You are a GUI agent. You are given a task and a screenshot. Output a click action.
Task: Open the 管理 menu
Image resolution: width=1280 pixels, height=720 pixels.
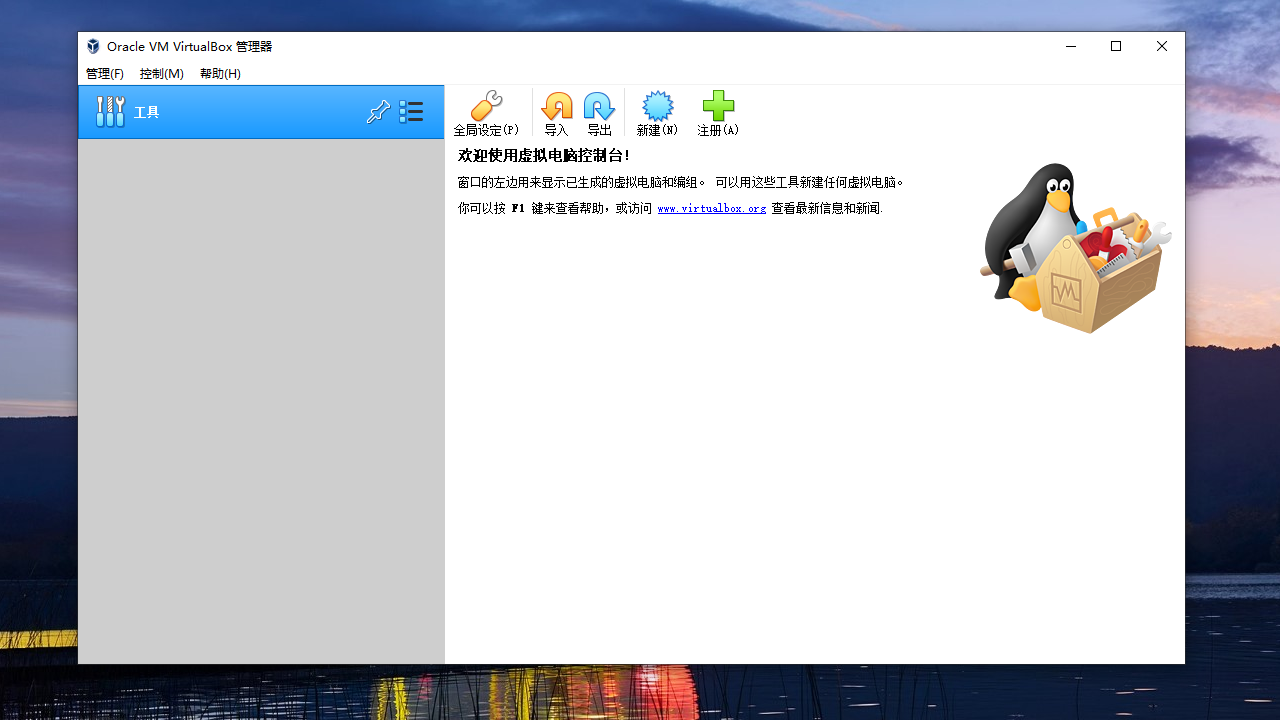click(104, 73)
